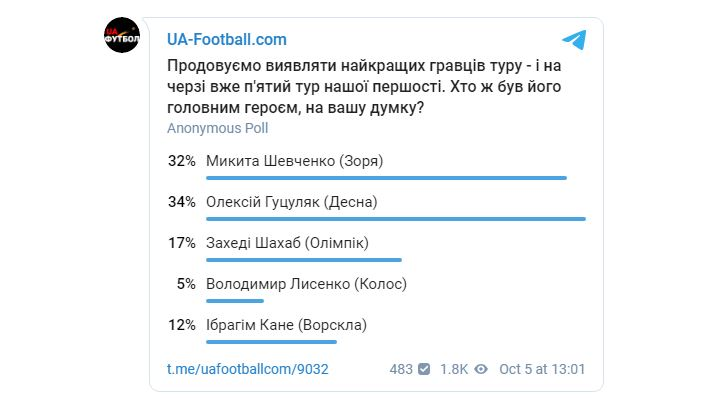
Task: Open the UA-Football.com channel link
Action: coord(227,39)
